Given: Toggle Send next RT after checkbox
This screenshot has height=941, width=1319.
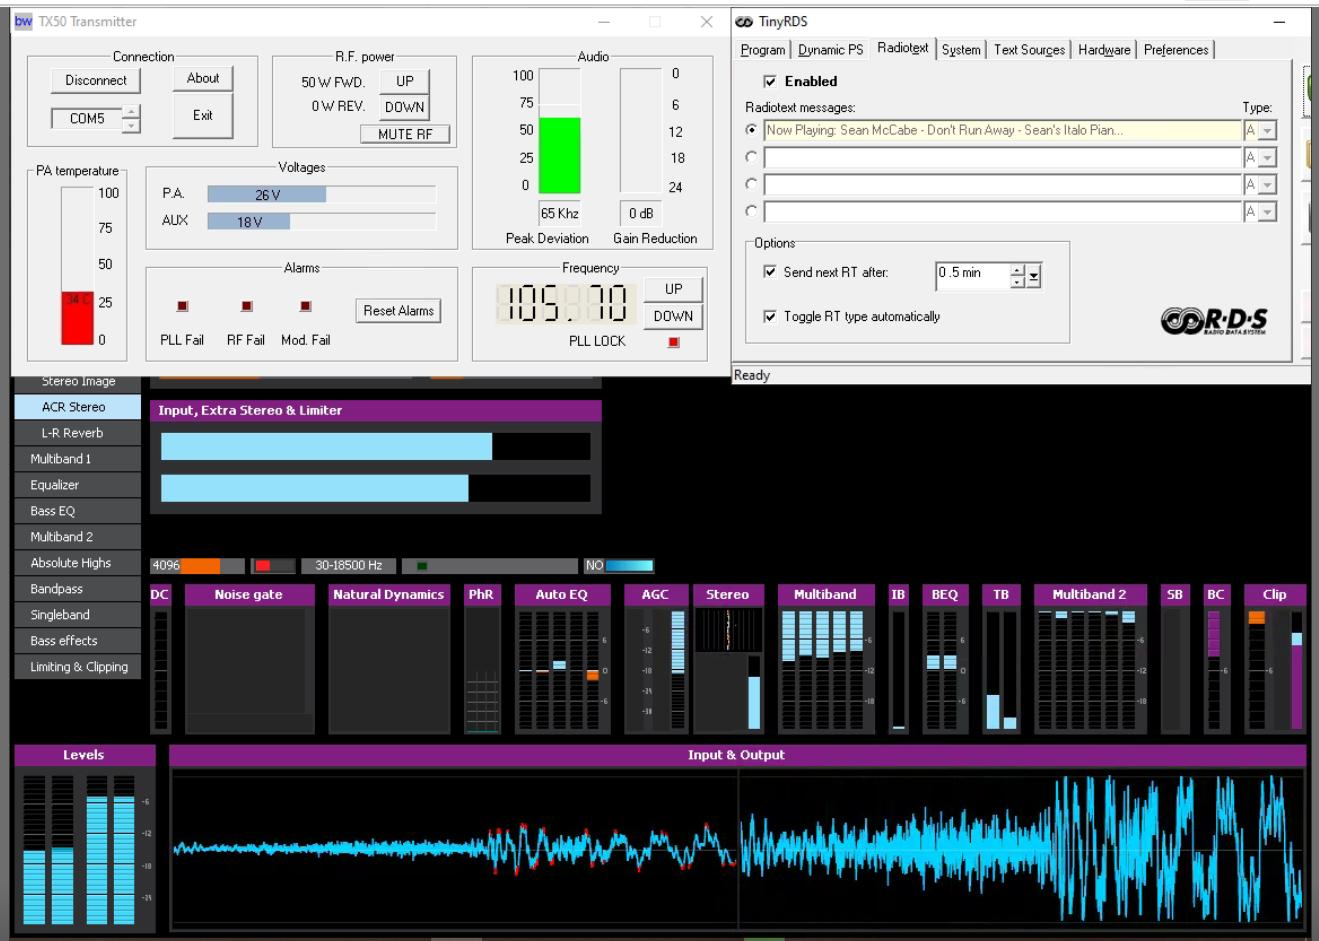Looking at the screenshot, I should point(770,272).
